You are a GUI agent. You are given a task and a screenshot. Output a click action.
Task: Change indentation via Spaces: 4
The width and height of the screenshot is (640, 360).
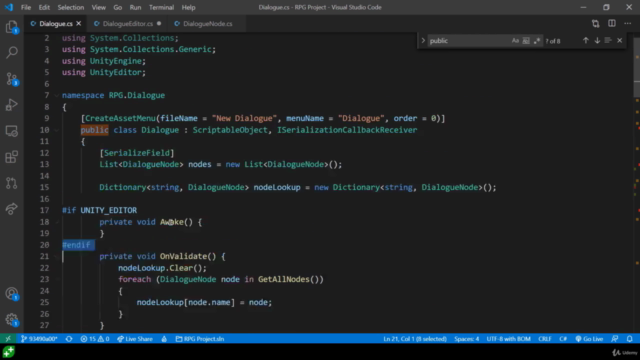[x=467, y=339]
